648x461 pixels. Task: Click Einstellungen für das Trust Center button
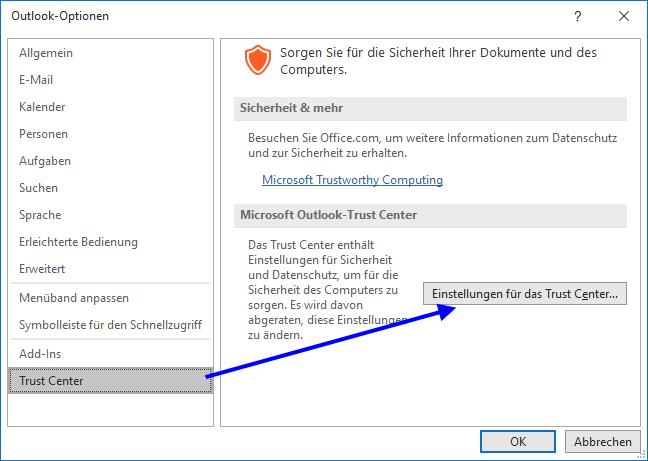(525, 294)
